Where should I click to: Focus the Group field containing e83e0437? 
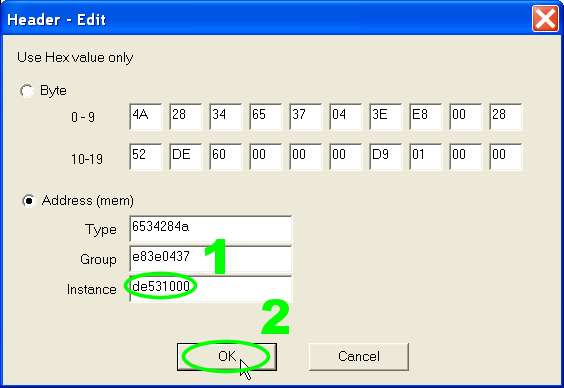pyautogui.click(x=210, y=259)
